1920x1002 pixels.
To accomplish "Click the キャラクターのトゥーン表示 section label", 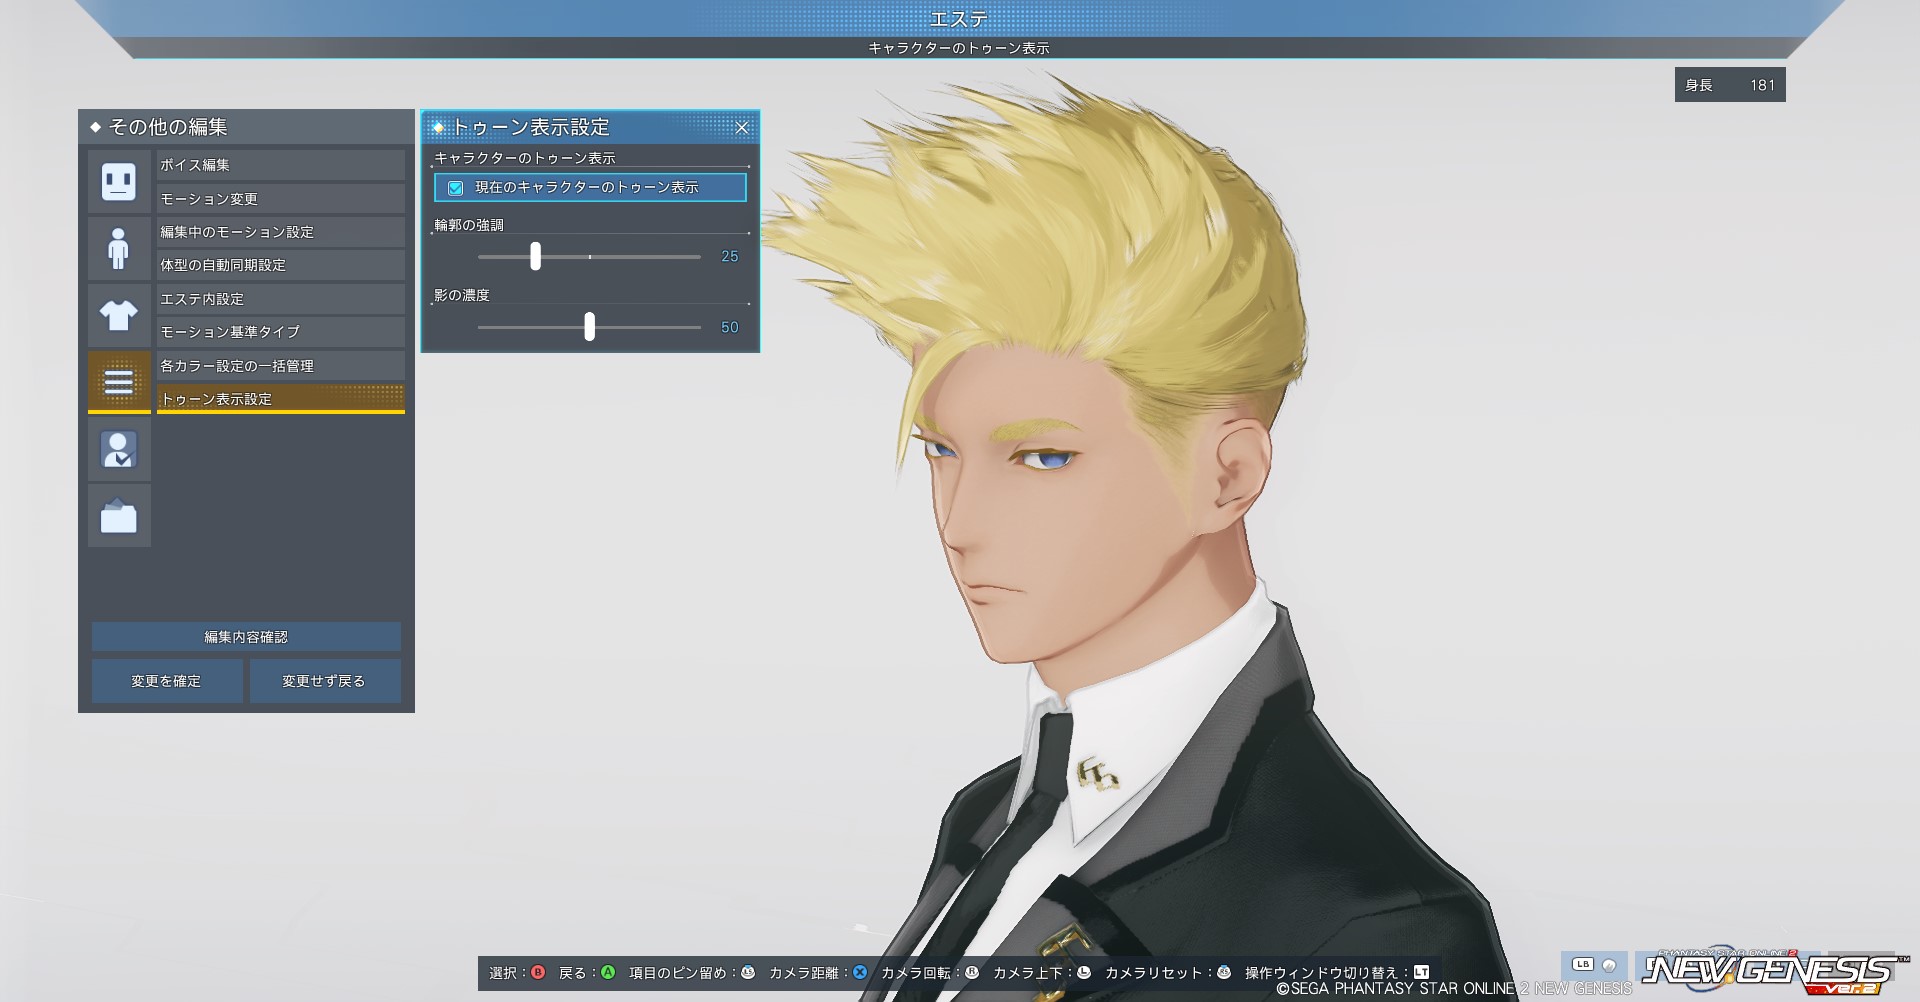I will (525, 158).
